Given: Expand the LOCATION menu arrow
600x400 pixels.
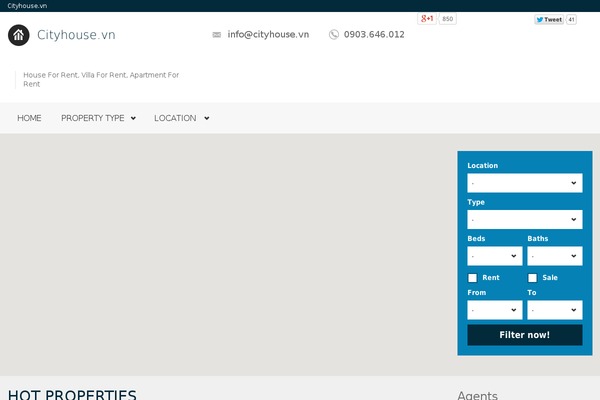Looking at the screenshot, I should coord(207,118).
